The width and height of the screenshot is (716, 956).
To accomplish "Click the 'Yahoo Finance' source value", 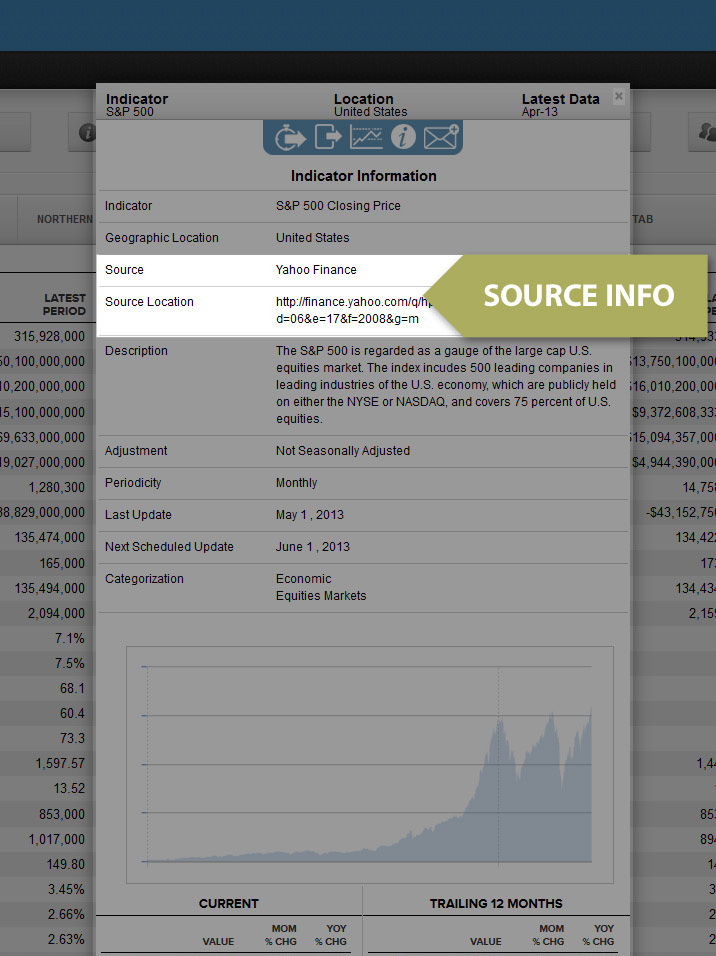I will point(316,269).
